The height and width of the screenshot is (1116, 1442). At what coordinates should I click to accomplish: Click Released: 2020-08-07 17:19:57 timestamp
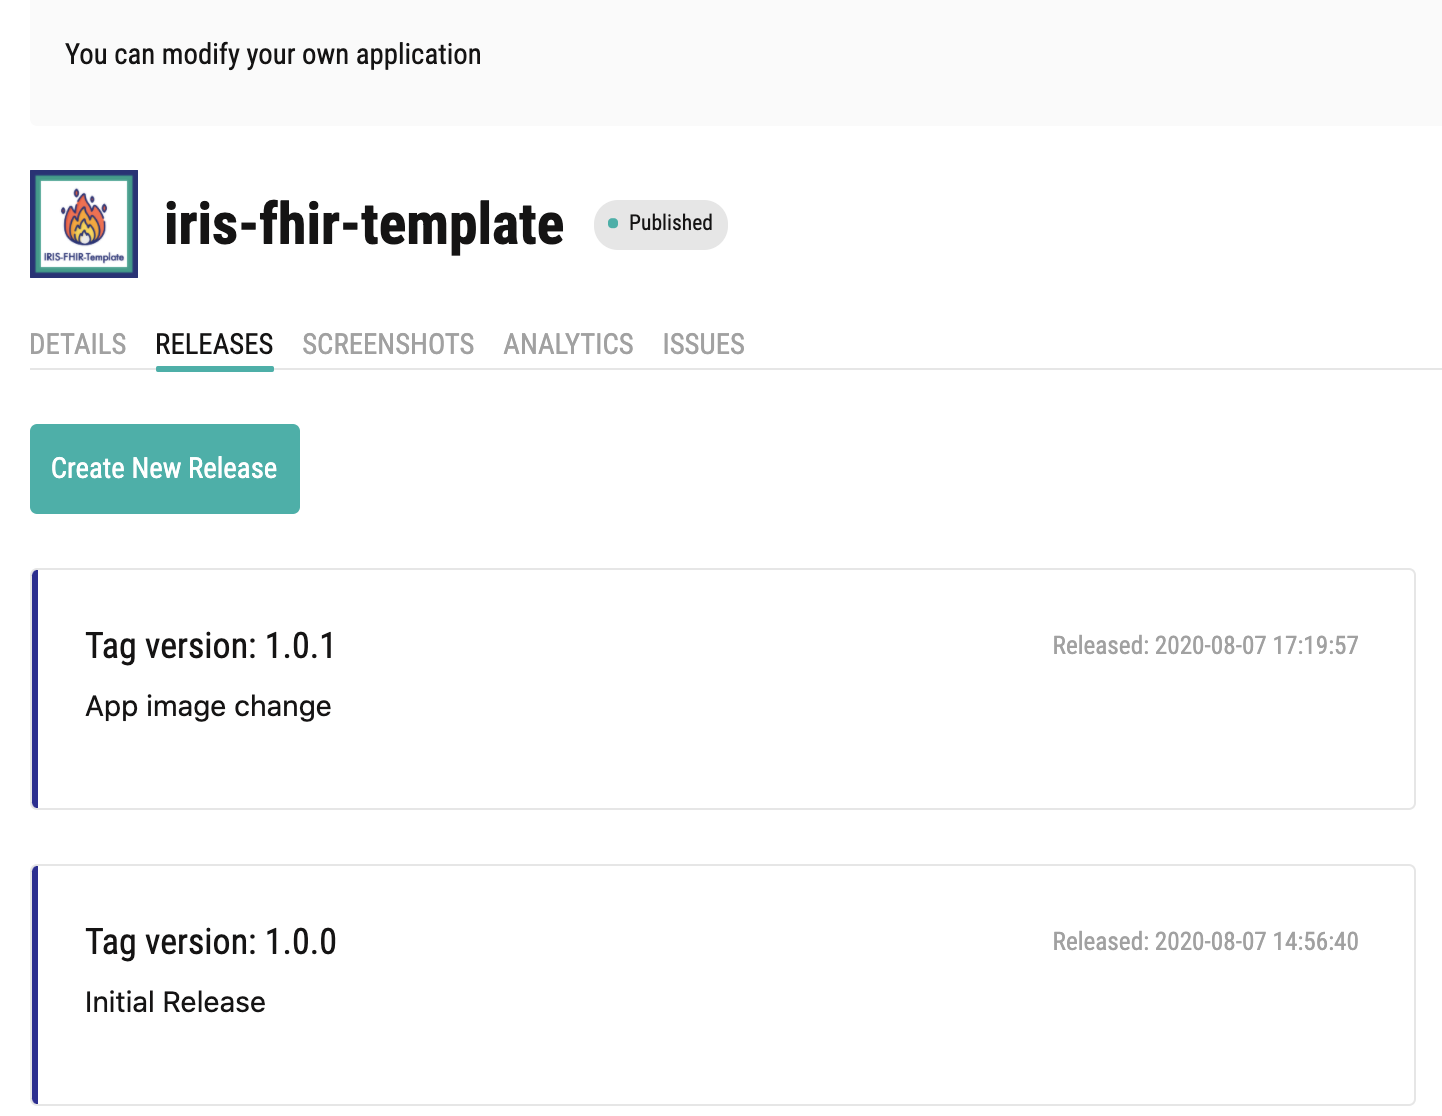click(1205, 646)
